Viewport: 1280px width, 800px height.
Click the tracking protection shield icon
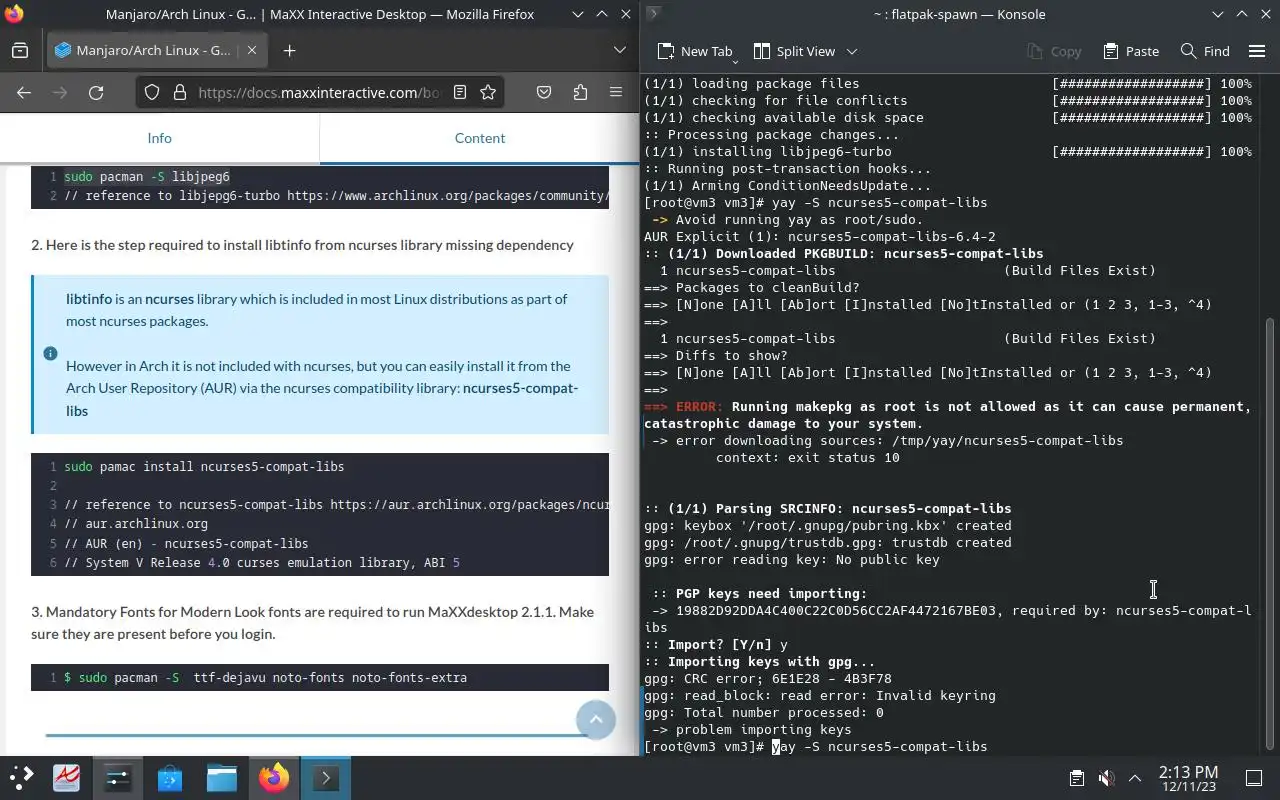tap(152, 92)
